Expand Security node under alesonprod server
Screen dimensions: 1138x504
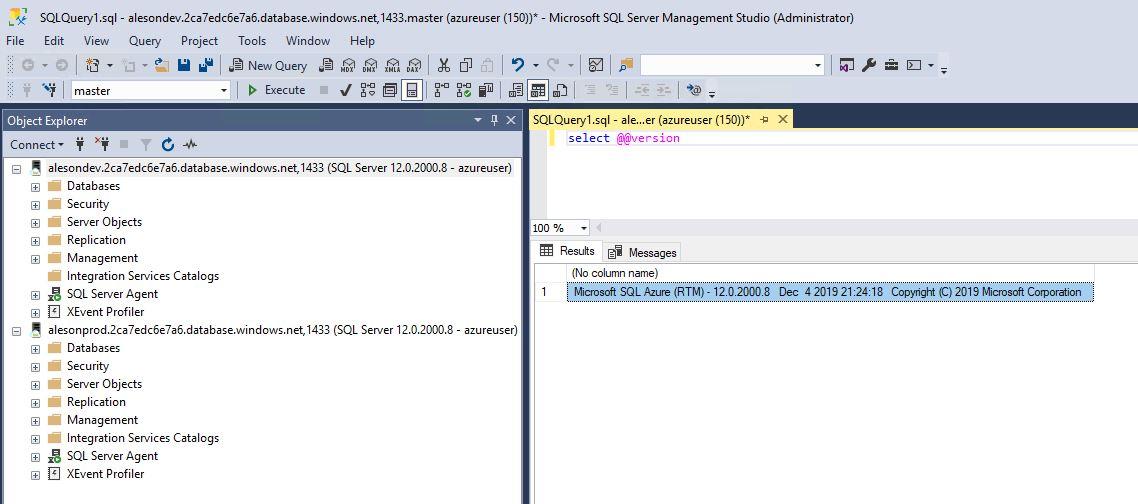point(35,367)
